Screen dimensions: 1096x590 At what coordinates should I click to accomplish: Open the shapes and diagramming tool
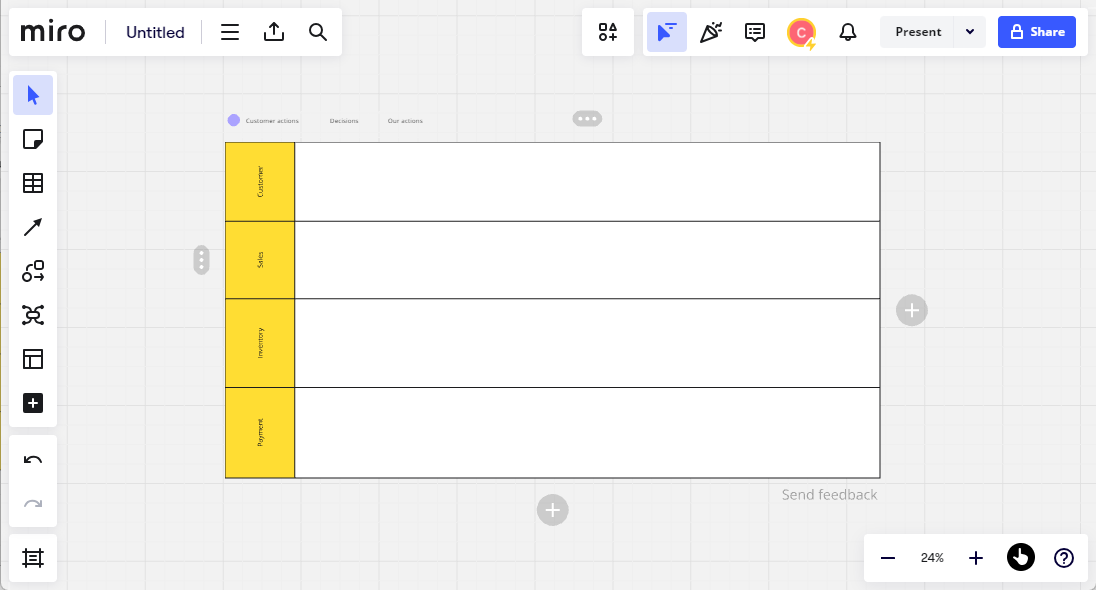click(33, 271)
